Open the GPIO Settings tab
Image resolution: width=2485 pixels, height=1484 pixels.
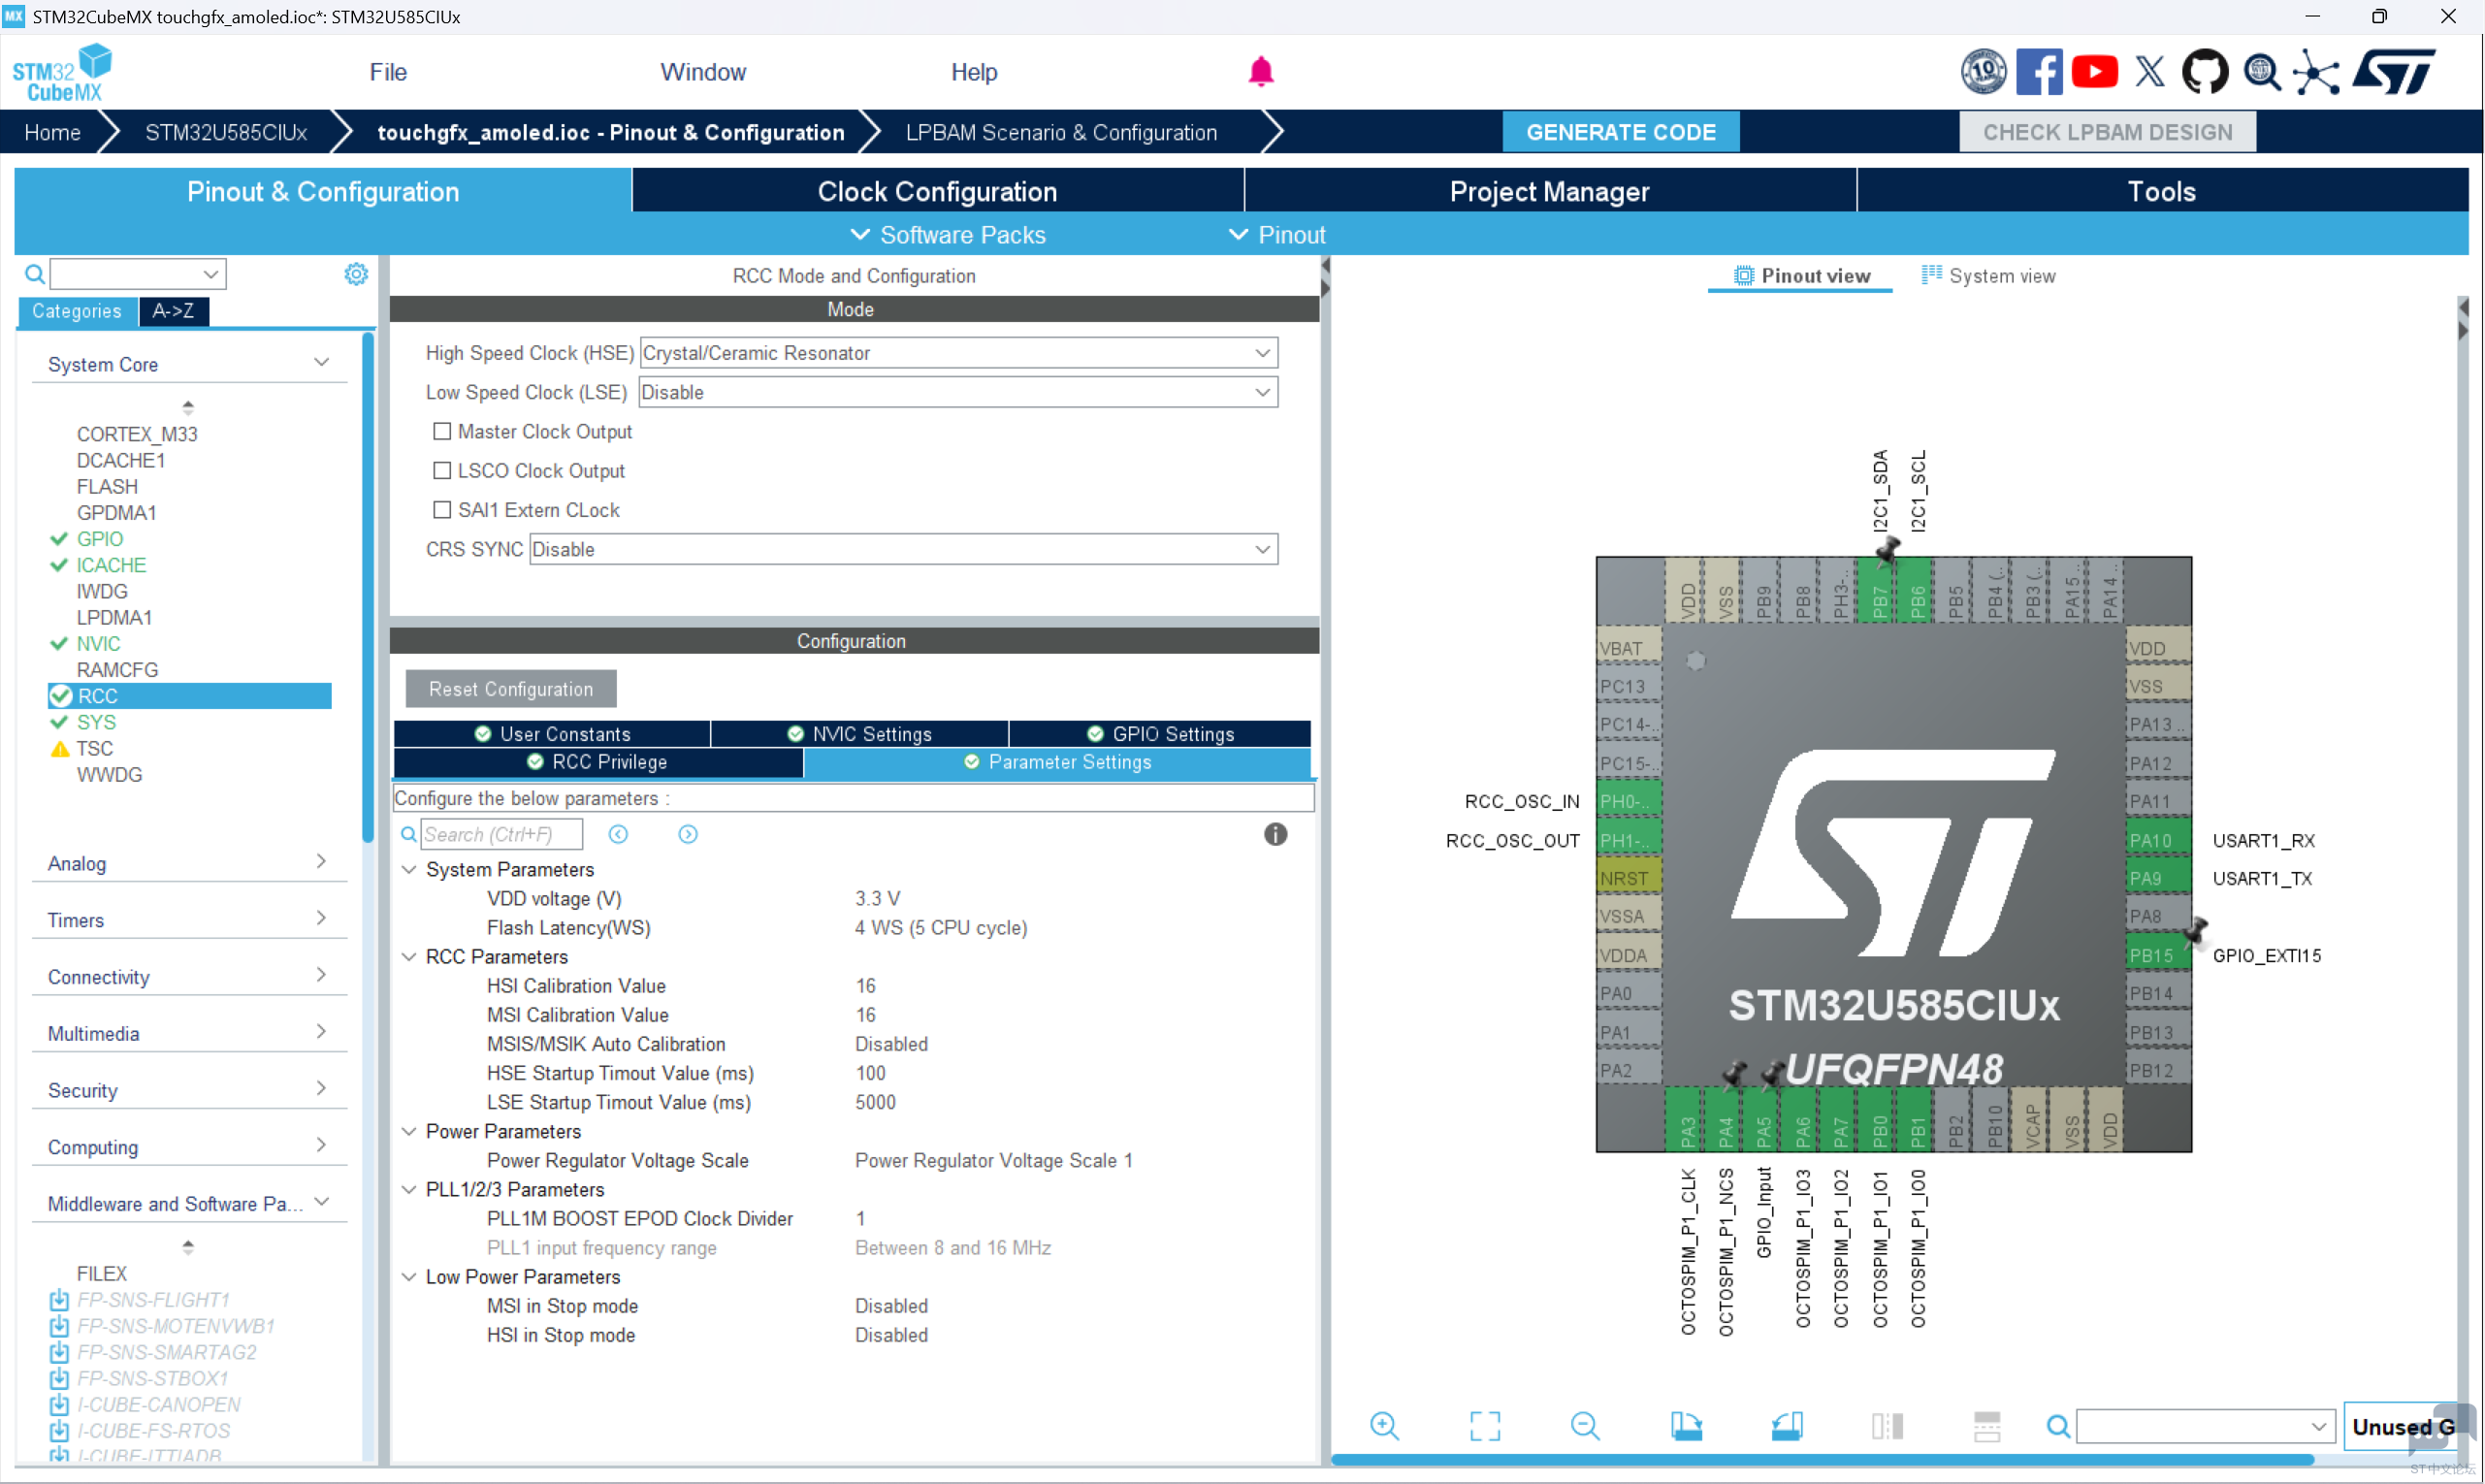1160,734
